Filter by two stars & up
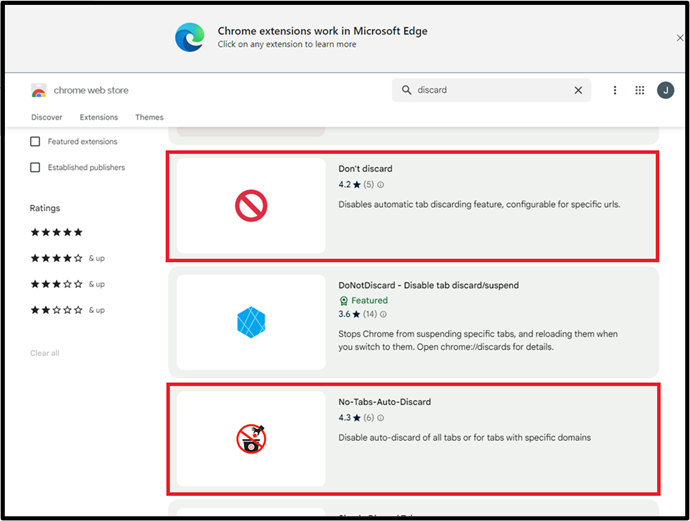690x521 pixels. click(67, 310)
